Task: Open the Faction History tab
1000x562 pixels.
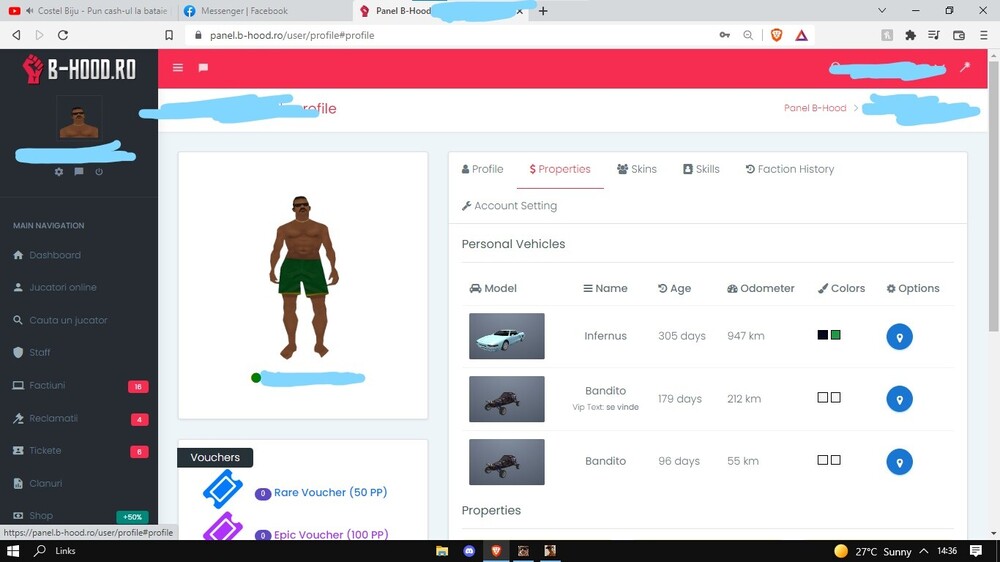Action: point(790,169)
